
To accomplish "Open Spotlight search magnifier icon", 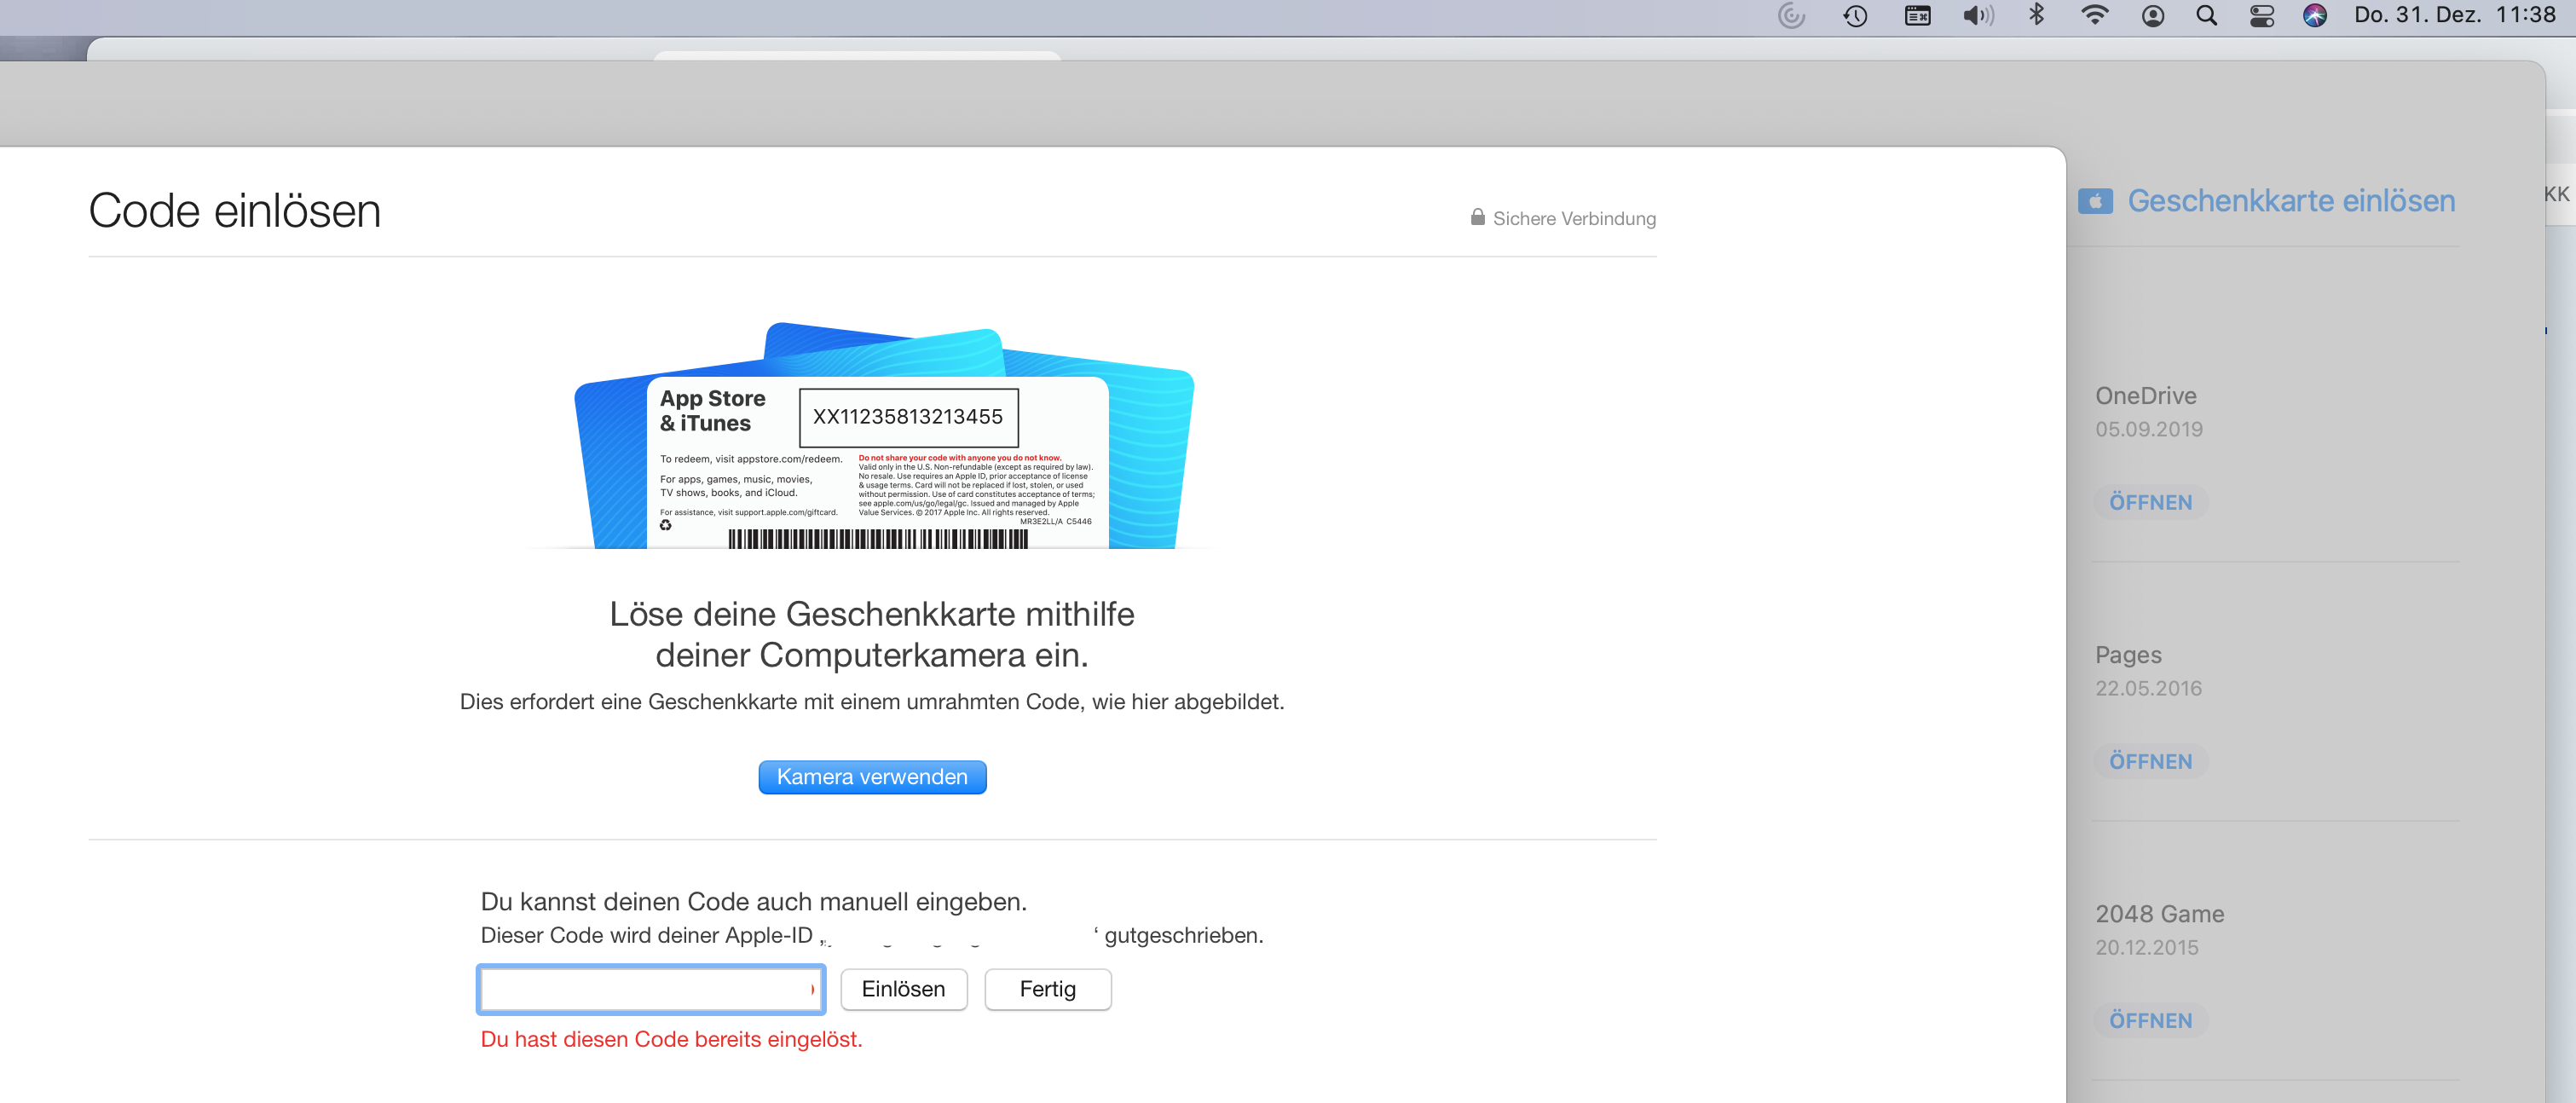I will pos(2206,16).
